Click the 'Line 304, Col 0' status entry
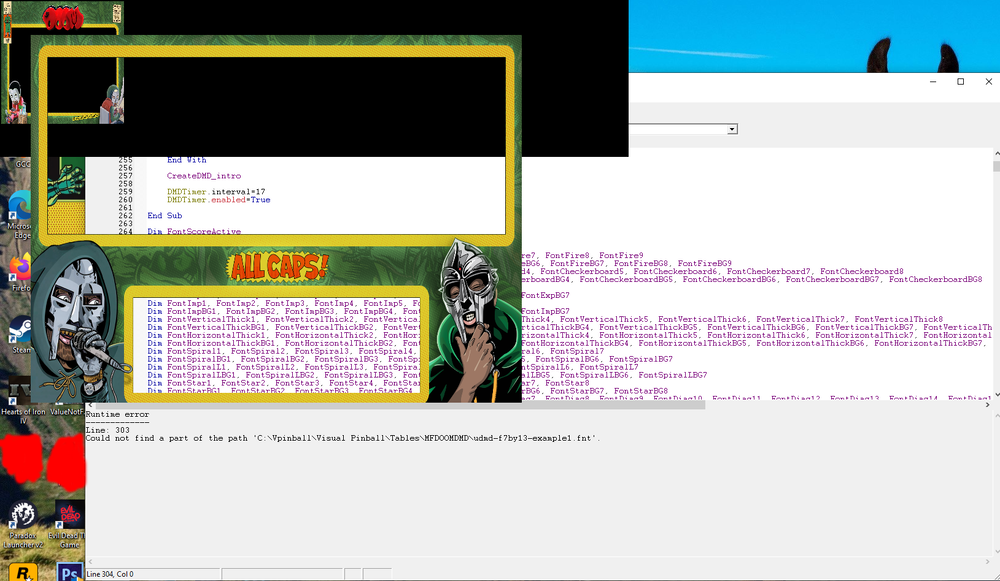The width and height of the screenshot is (1000, 581). coord(110,574)
